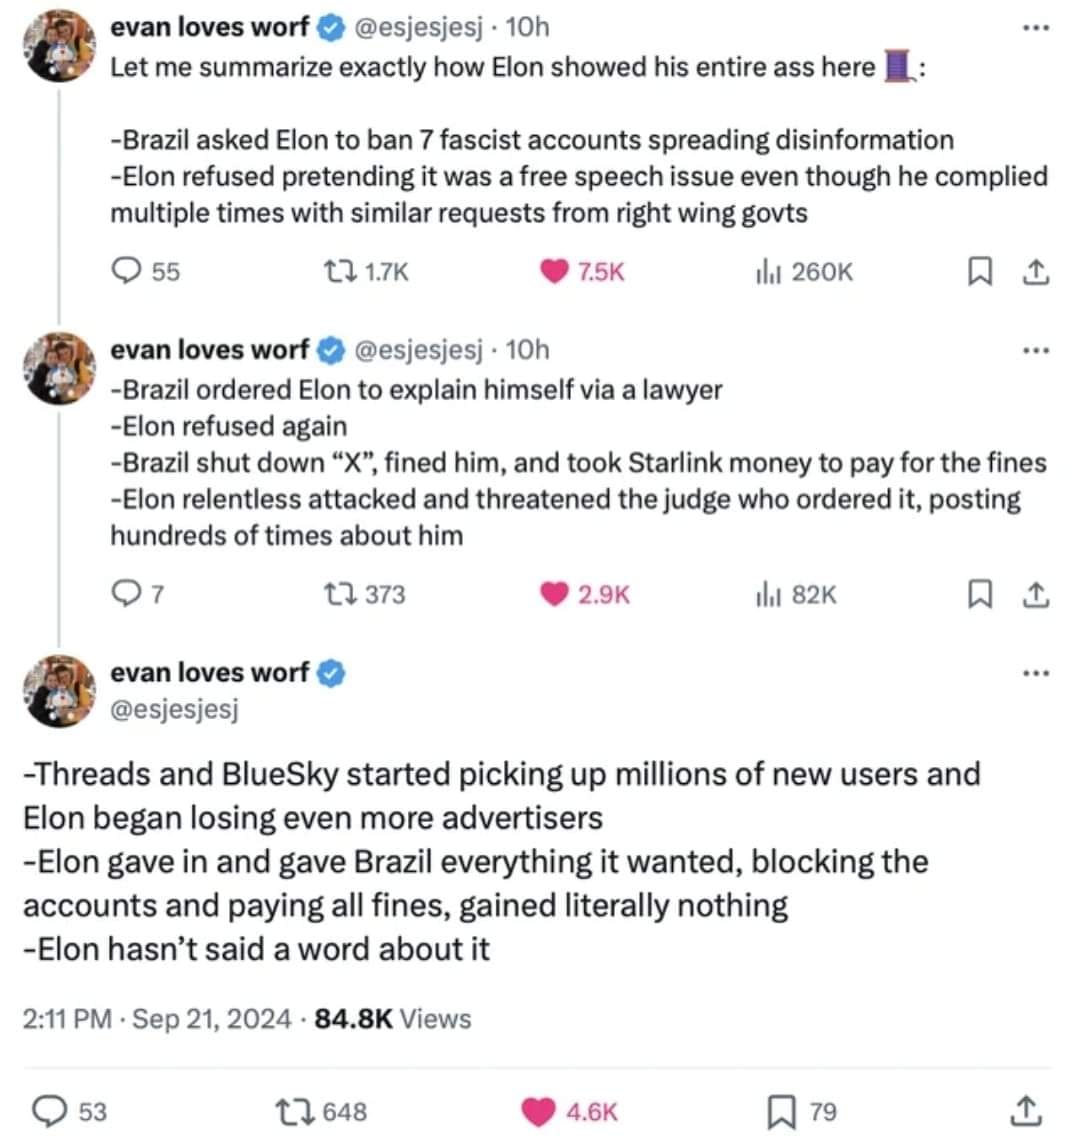Like the first tweet with 7.5K likes
This screenshot has width=1080, height=1145.
[554, 271]
